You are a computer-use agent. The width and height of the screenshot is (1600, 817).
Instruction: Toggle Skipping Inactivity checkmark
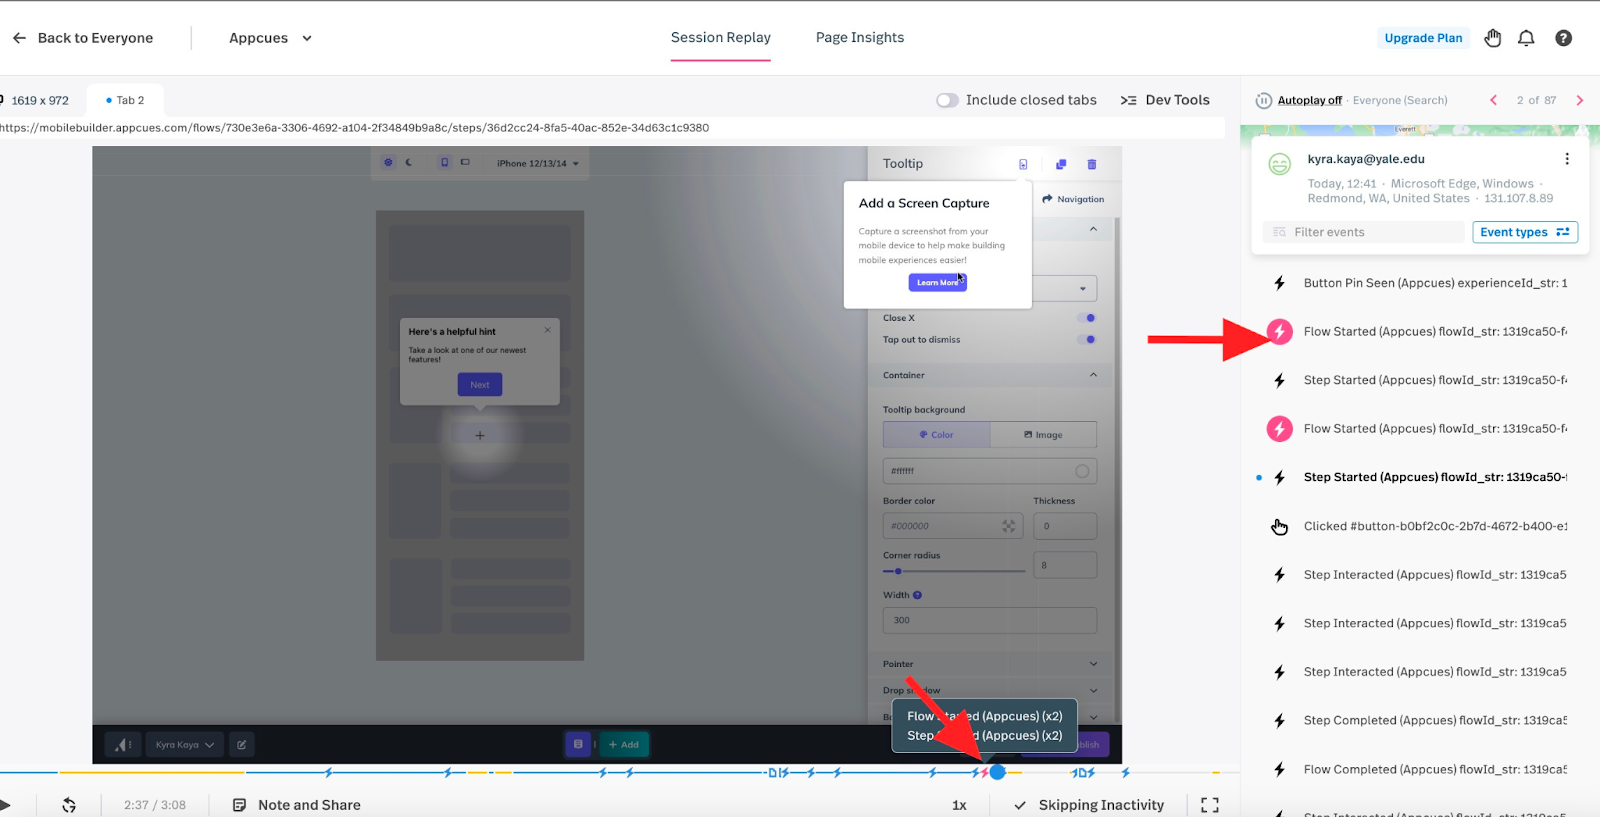tap(1020, 805)
